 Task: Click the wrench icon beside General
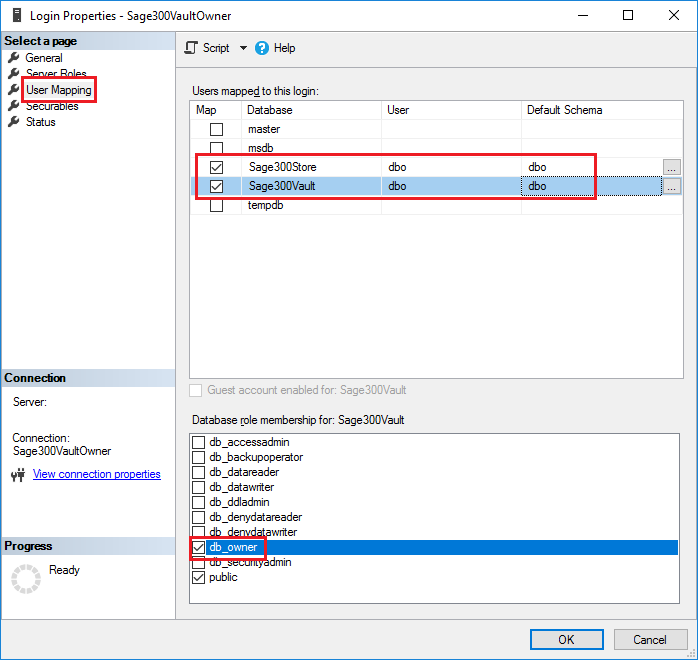(x=14, y=57)
